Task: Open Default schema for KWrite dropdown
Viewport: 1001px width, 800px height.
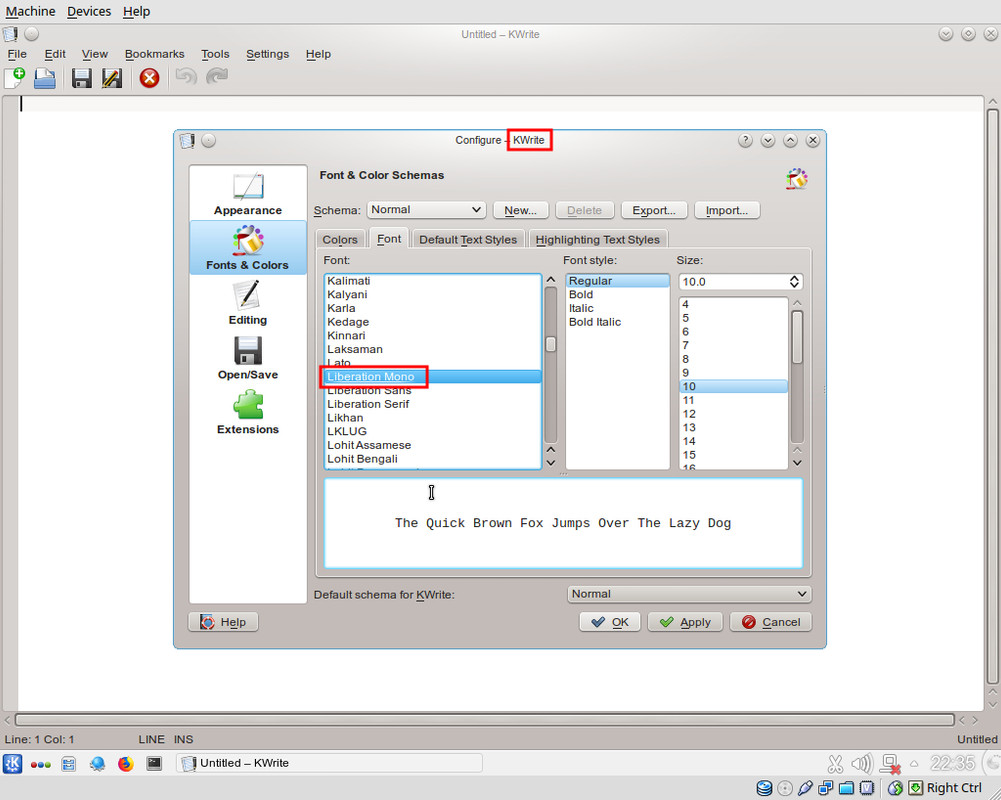Action: coord(689,594)
